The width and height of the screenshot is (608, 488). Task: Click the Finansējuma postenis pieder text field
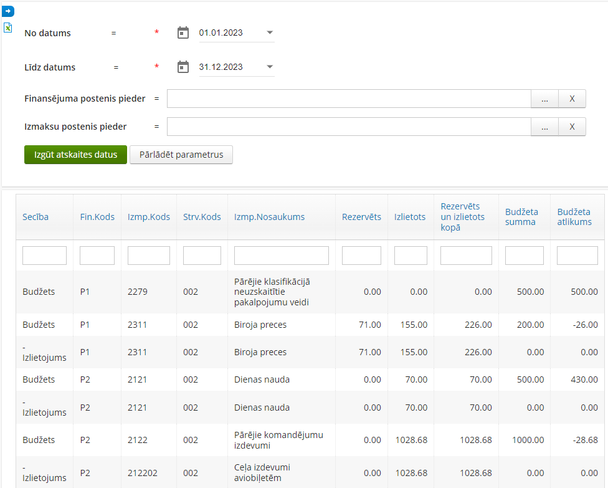point(348,99)
